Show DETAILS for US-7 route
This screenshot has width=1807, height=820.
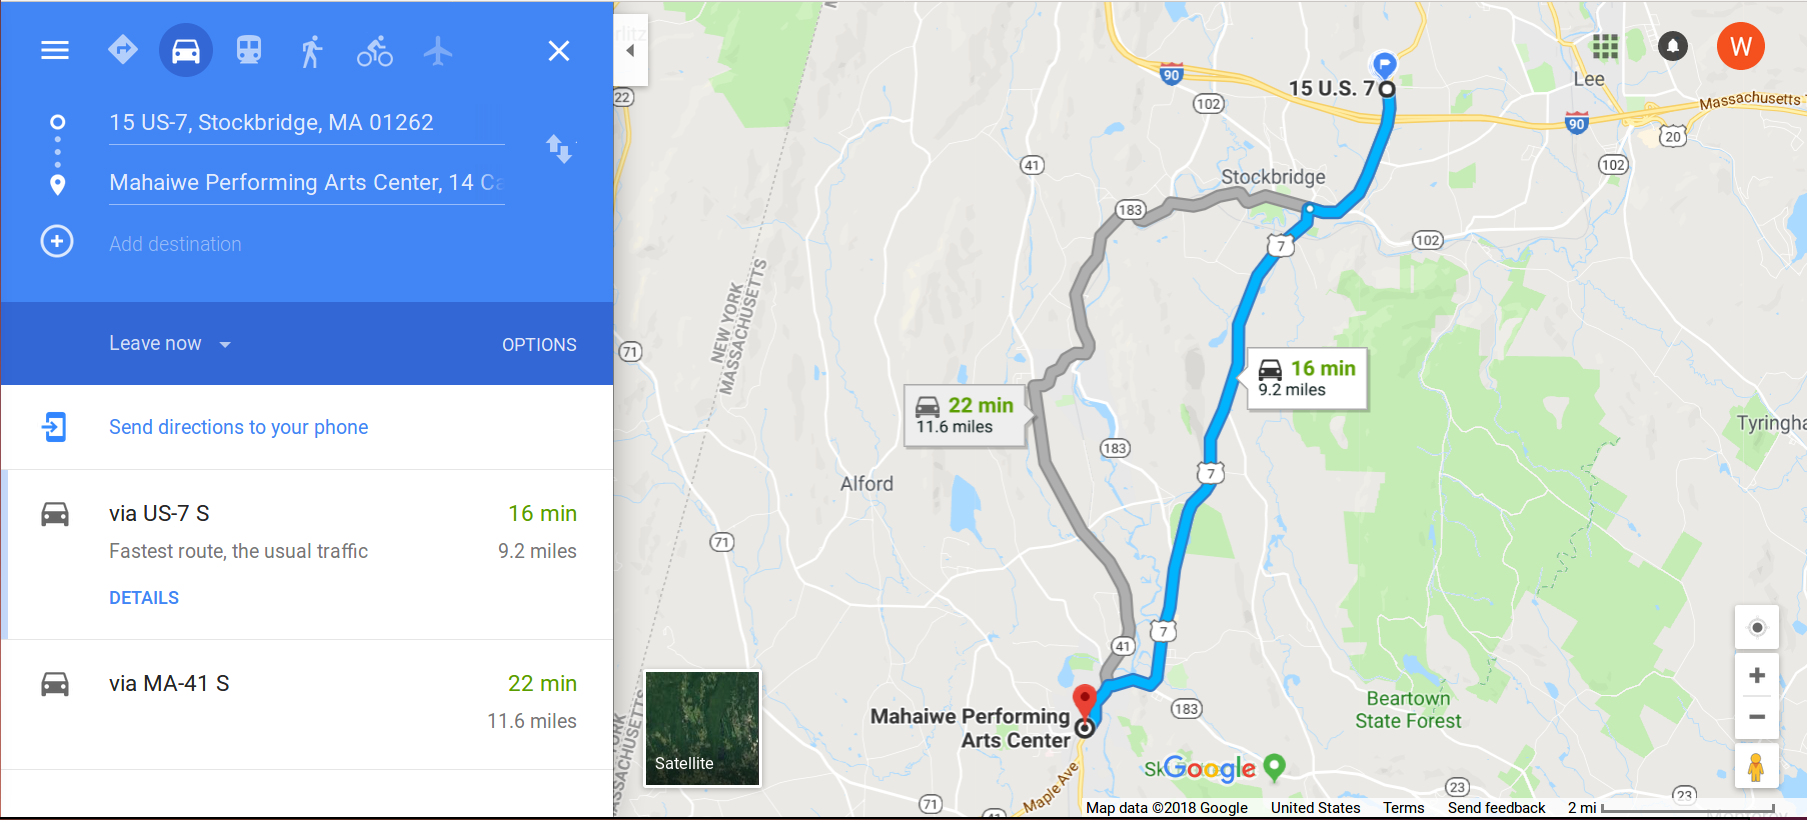144,598
